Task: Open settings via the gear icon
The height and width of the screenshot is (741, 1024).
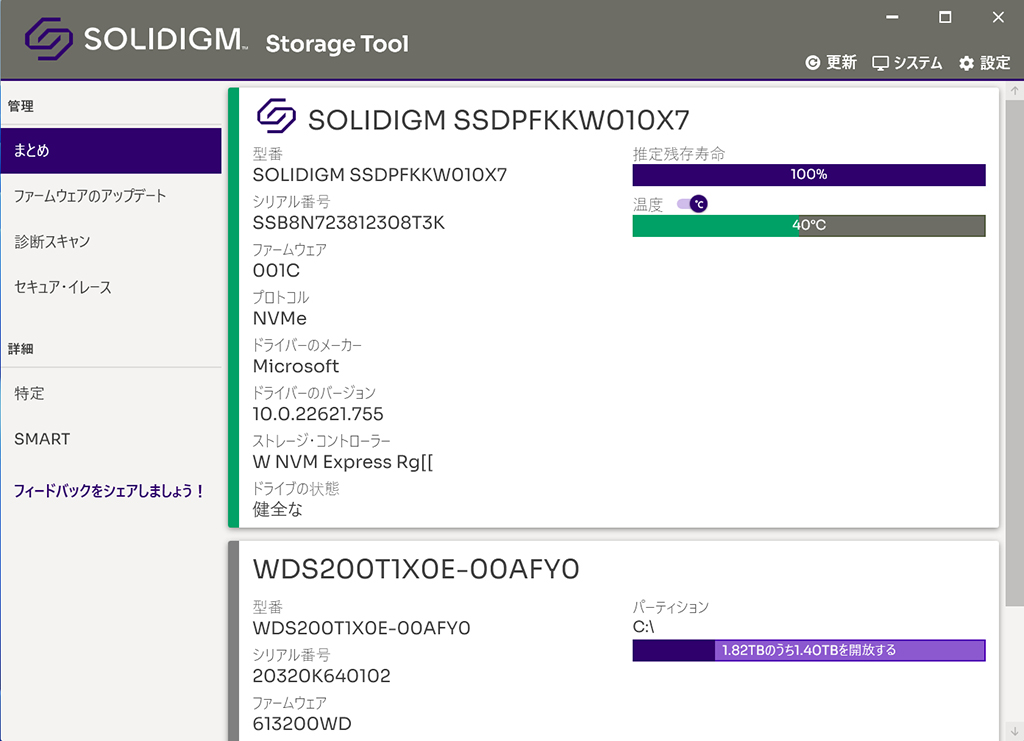Action: click(967, 63)
